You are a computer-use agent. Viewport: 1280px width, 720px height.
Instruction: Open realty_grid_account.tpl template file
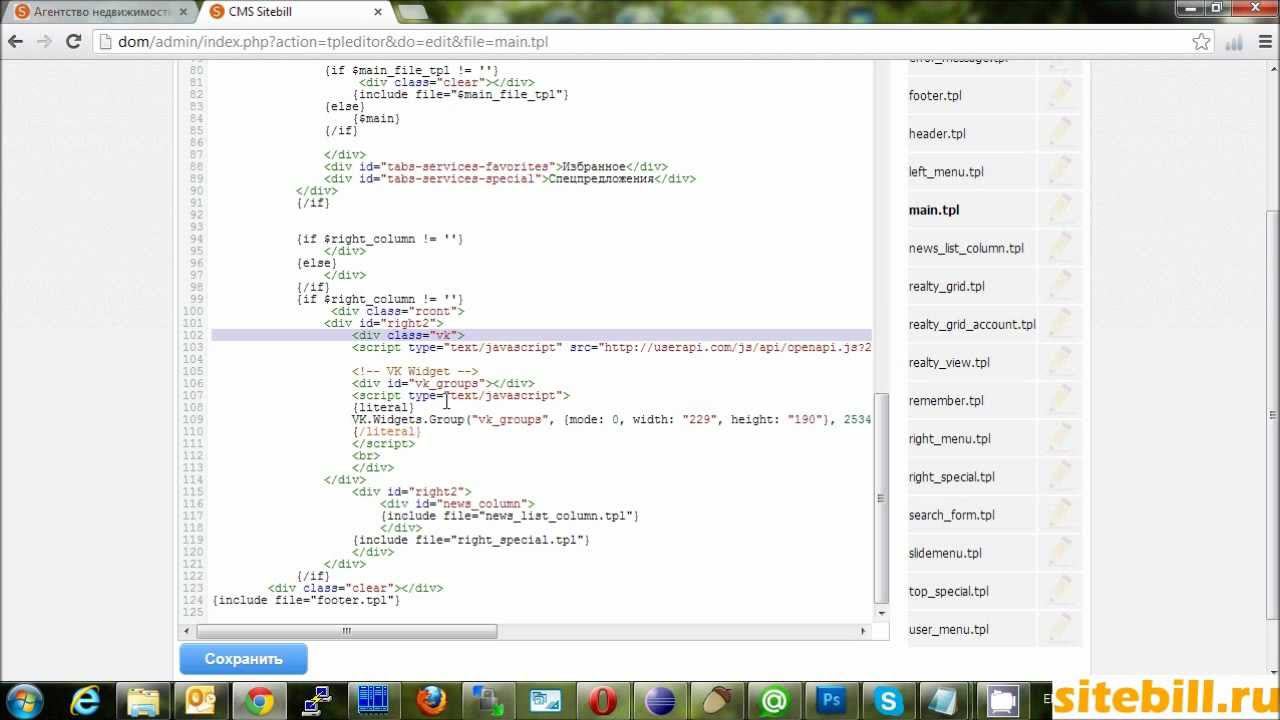pos(972,324)
